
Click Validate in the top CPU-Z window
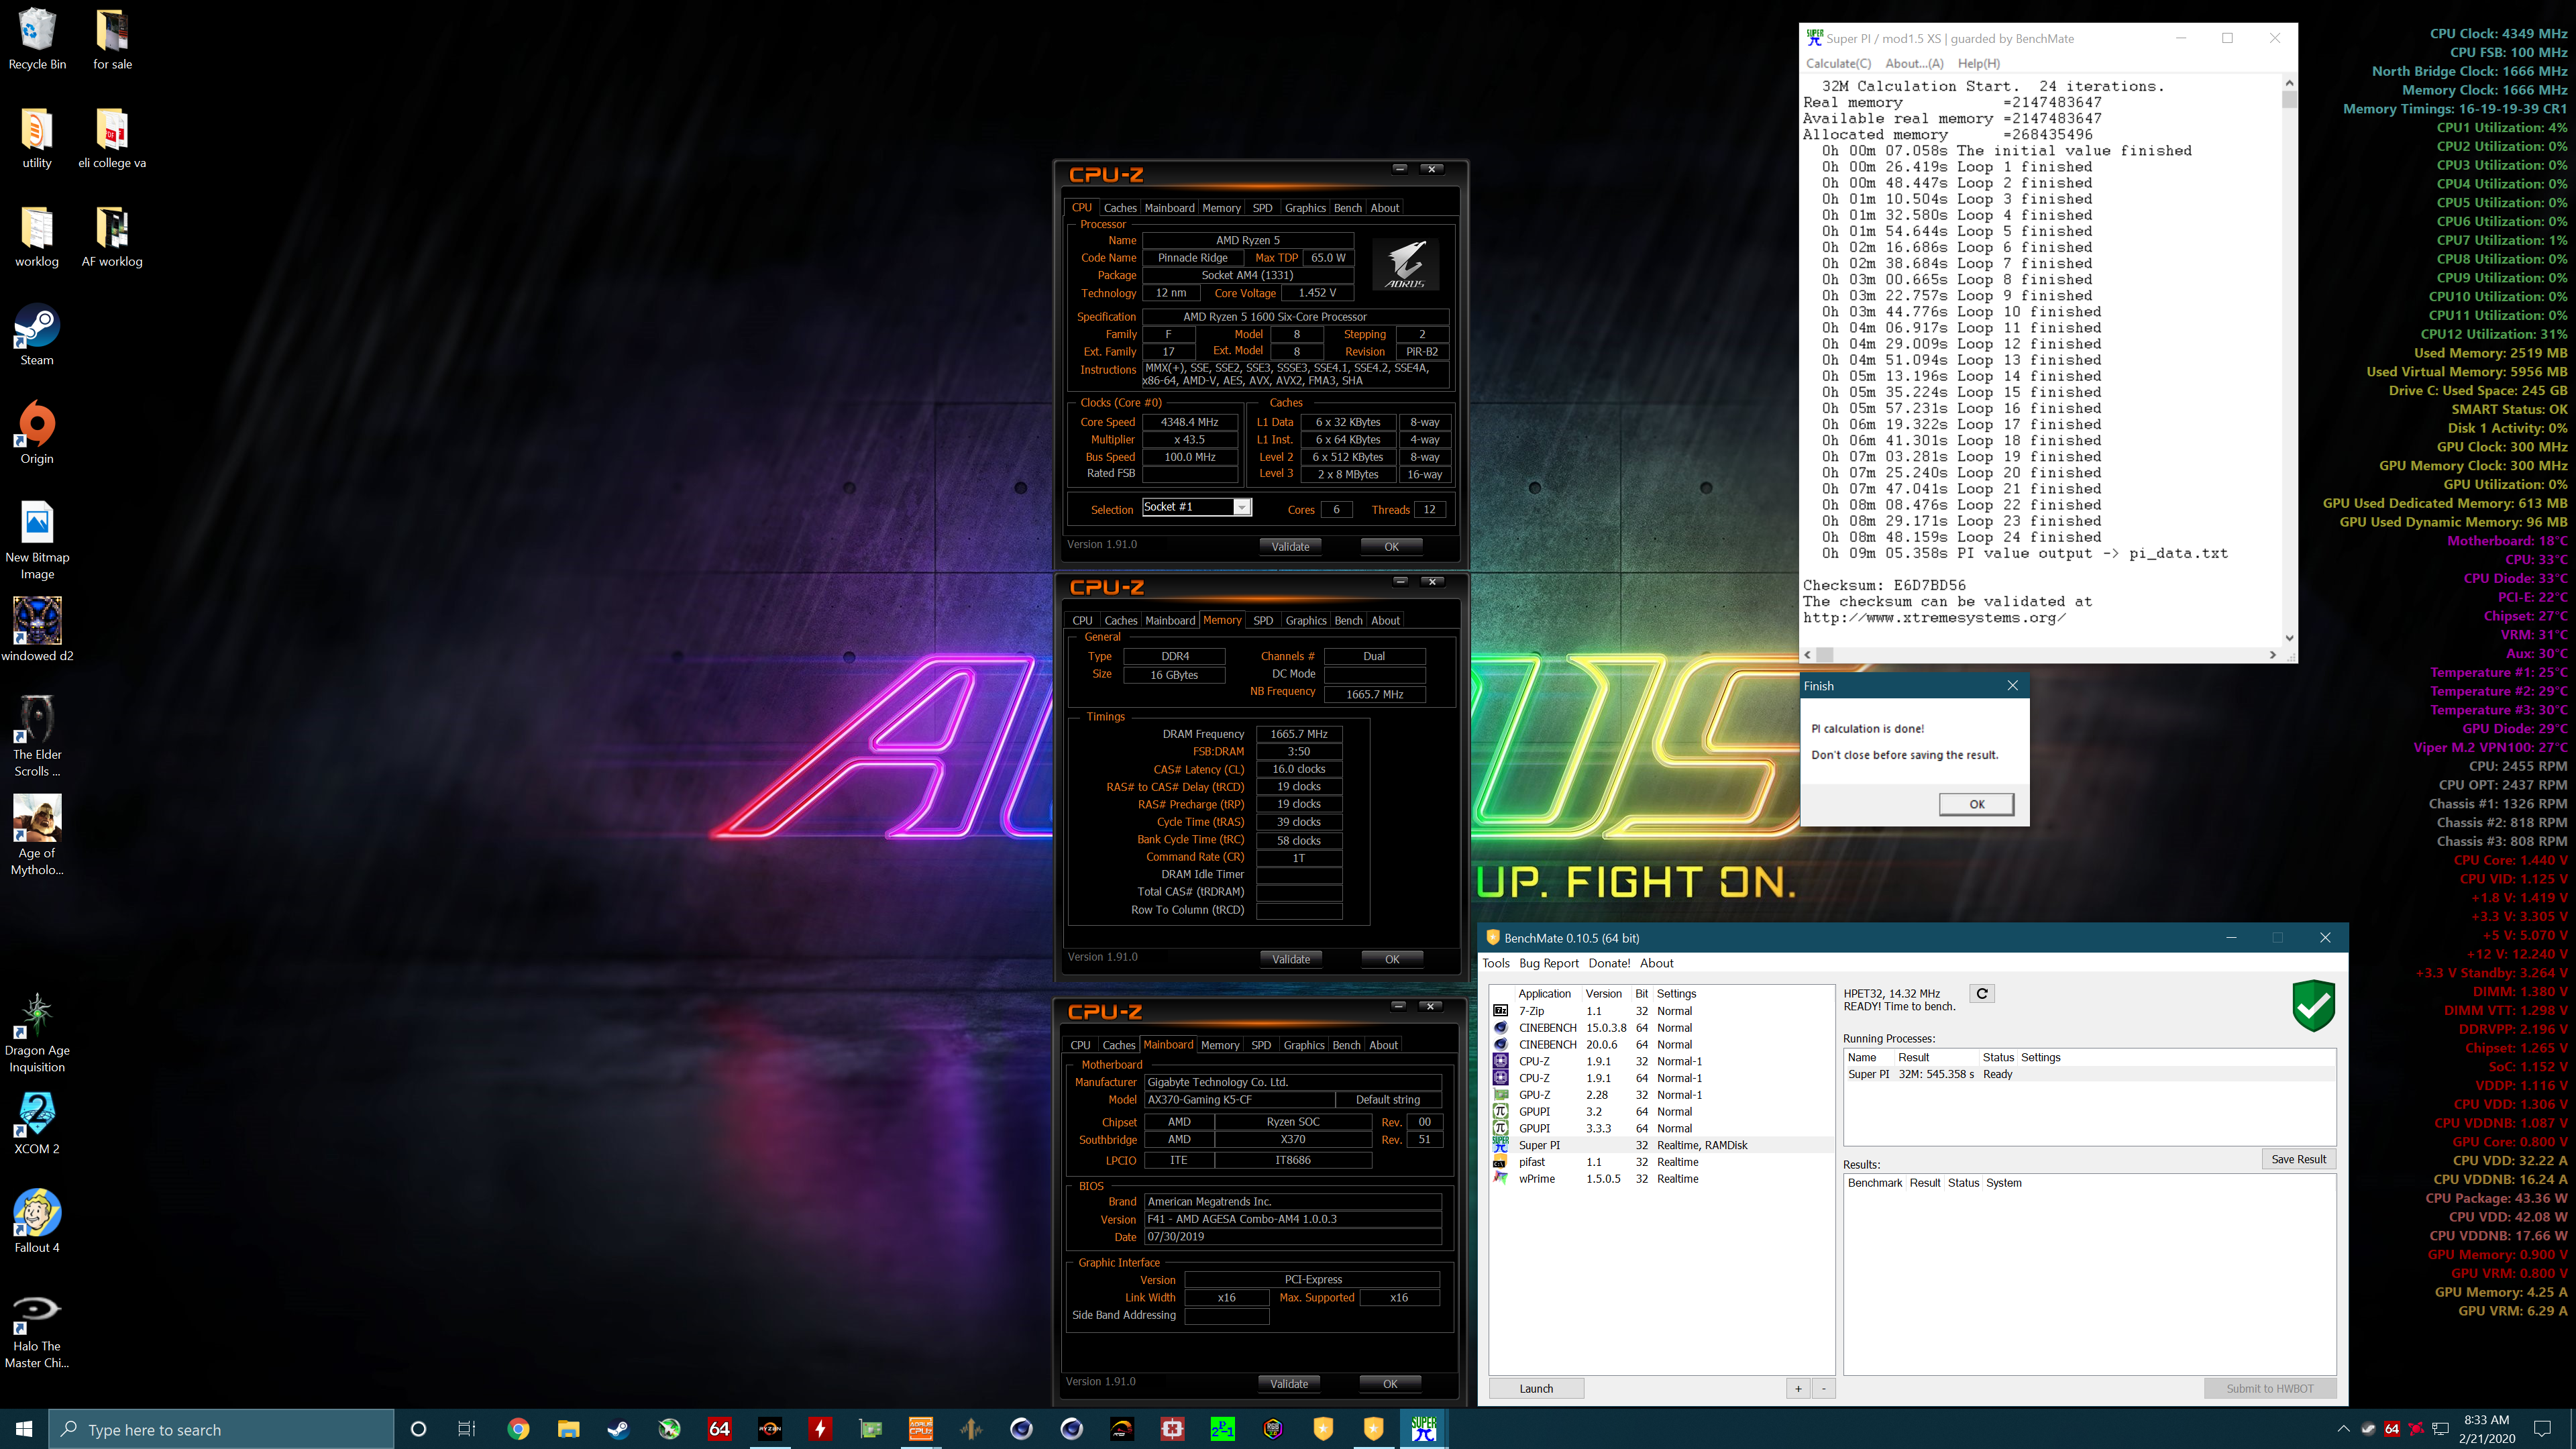coord(1290,546)
